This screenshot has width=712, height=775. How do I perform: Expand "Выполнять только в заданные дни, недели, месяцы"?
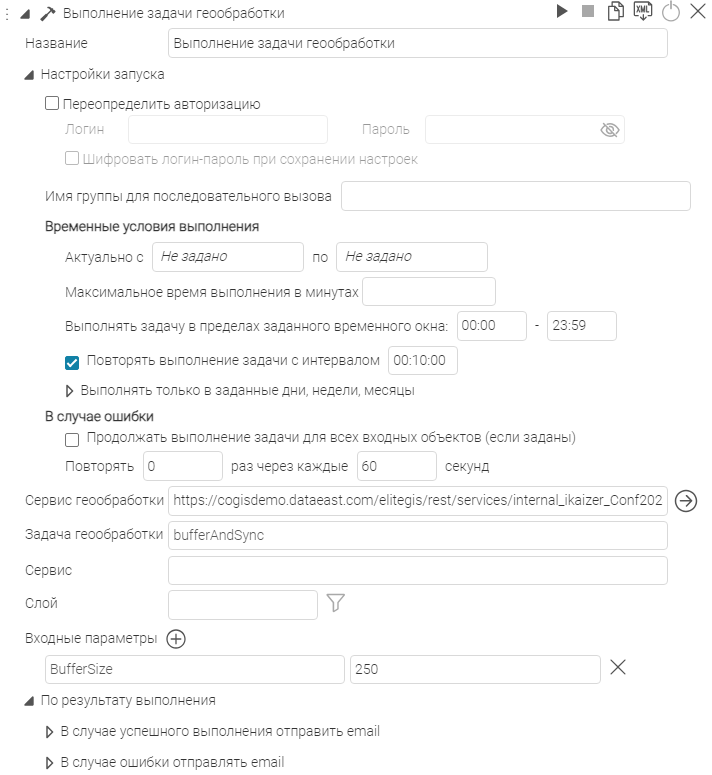[x=69, y=390]
